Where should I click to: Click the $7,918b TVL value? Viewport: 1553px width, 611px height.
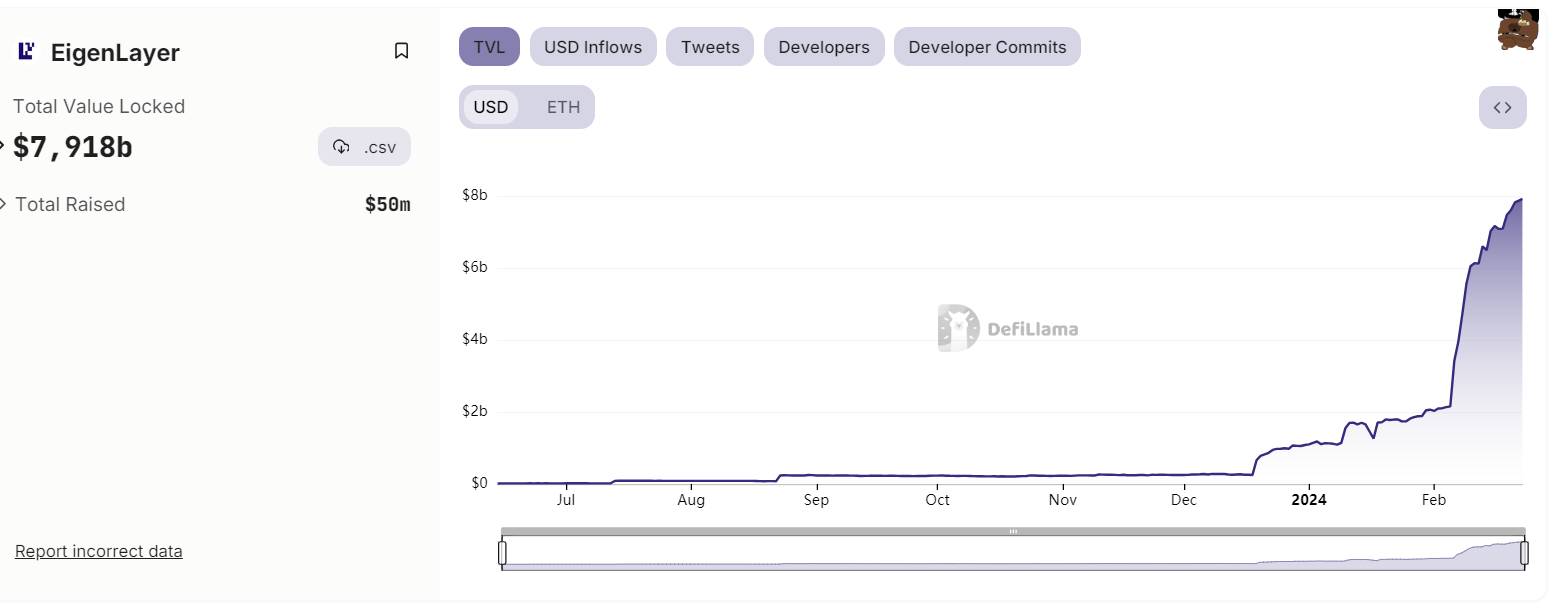pos(73,147)
